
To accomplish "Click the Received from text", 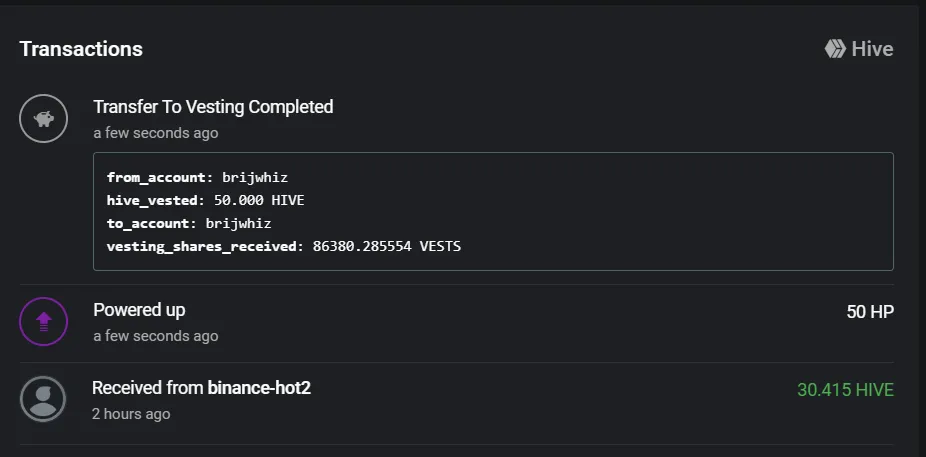I will tap(148, 388).
